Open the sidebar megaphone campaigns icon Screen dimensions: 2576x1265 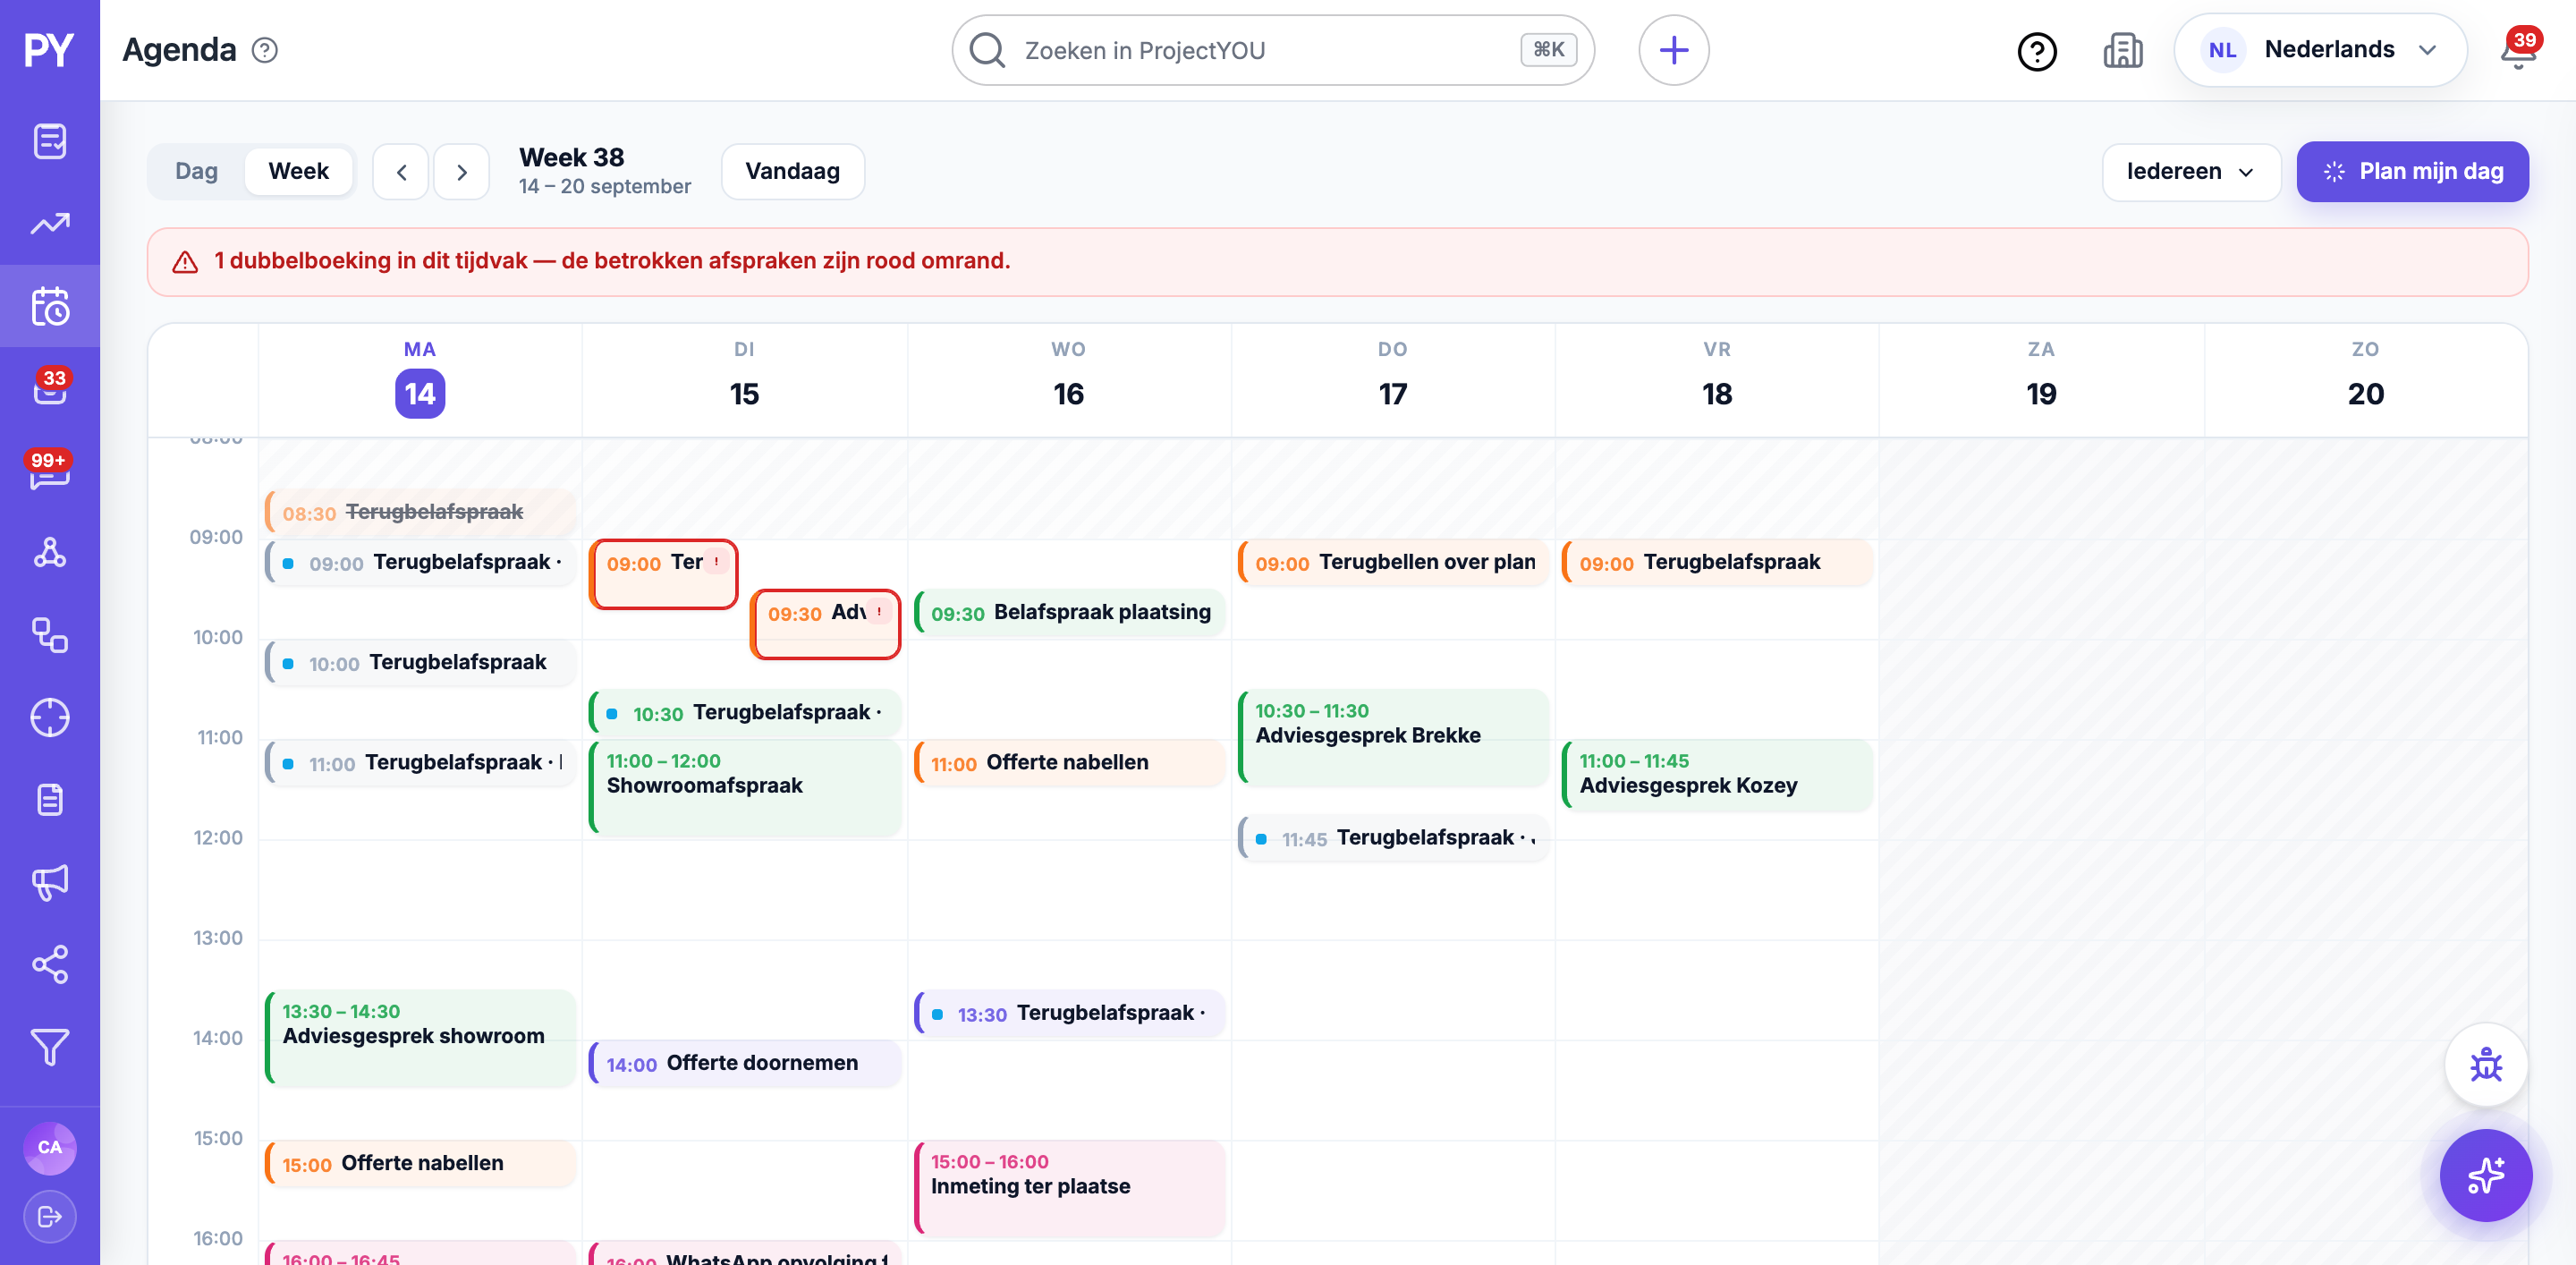click(50, 882)
